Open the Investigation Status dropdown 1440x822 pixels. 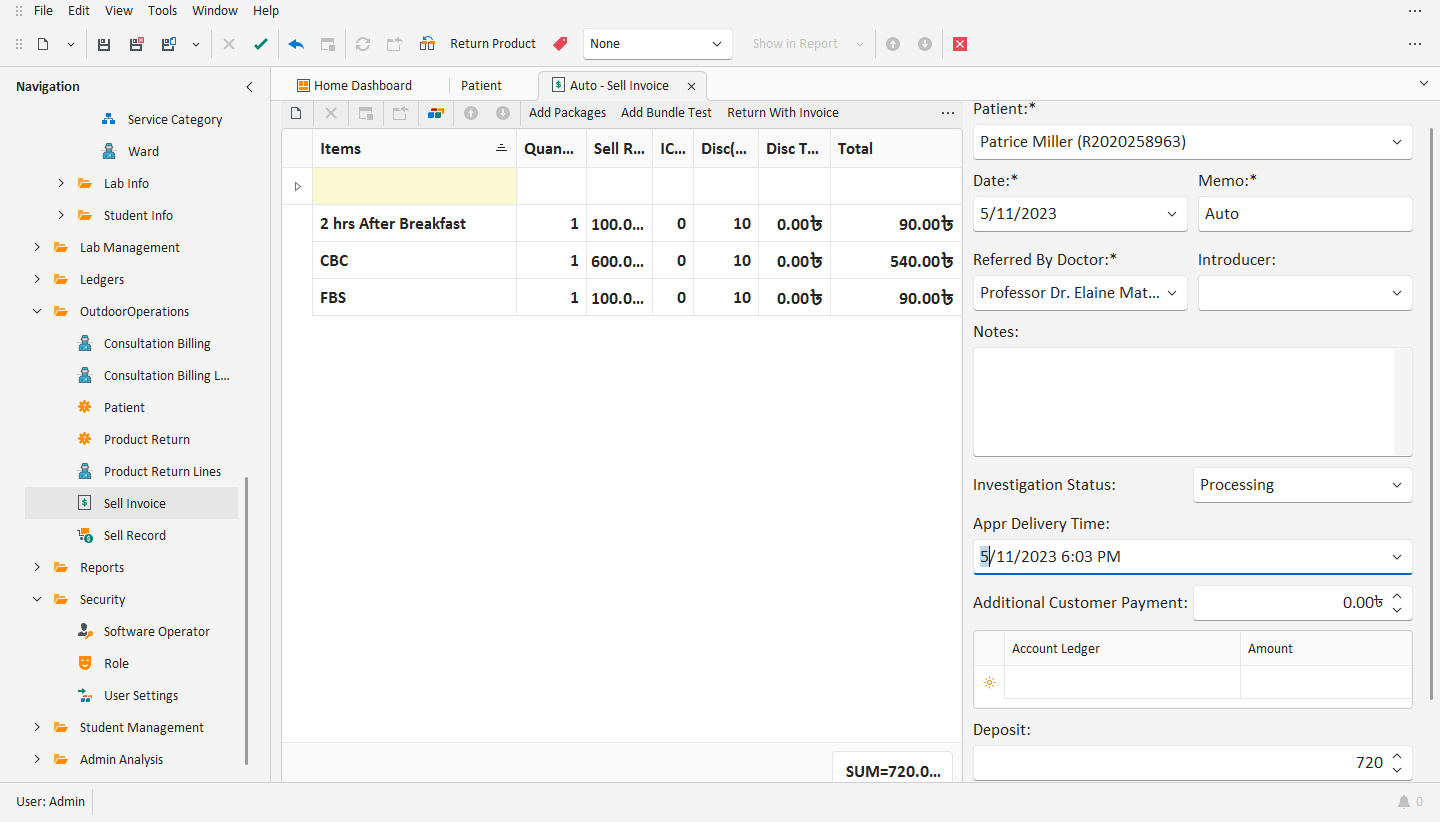pyautogui.click(x=1398, y=485)
